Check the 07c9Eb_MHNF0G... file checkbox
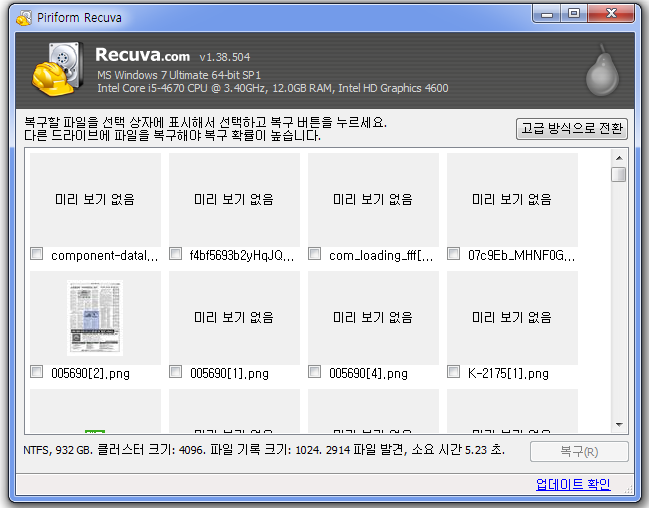This screenshot has width=649, height=508. pos(454,253)
